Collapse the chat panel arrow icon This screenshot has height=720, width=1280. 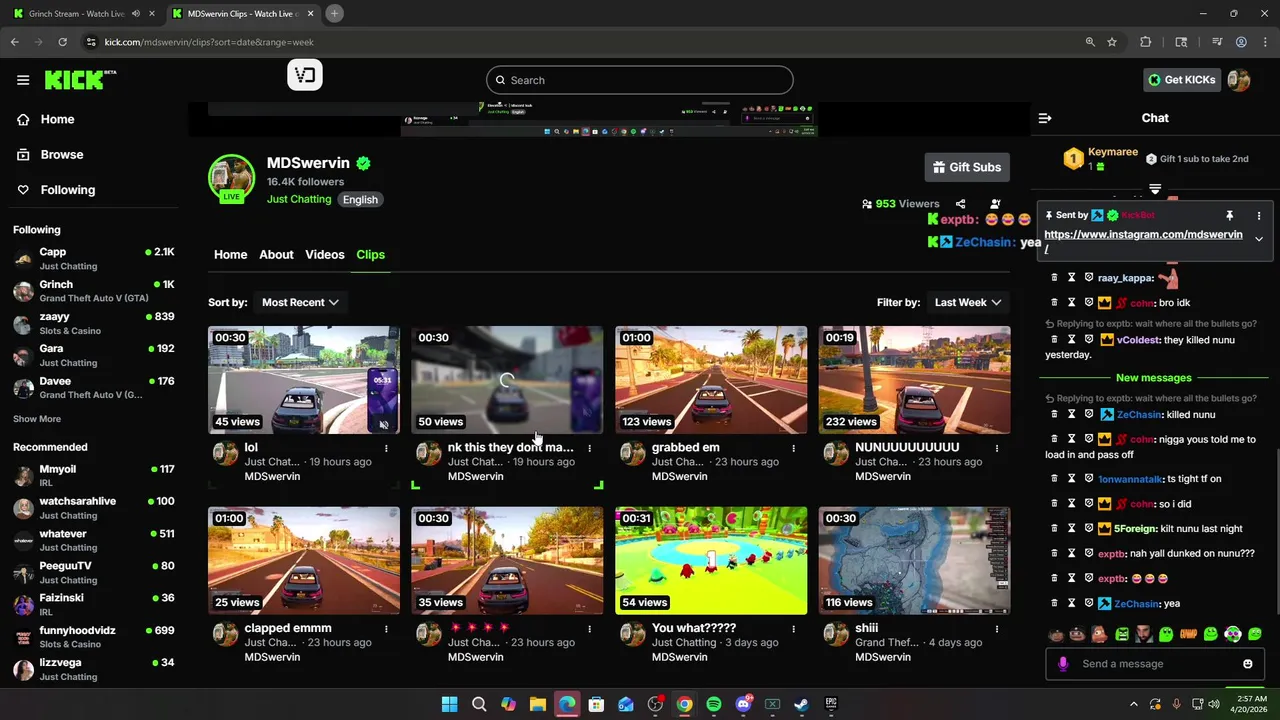[1045, 118]
